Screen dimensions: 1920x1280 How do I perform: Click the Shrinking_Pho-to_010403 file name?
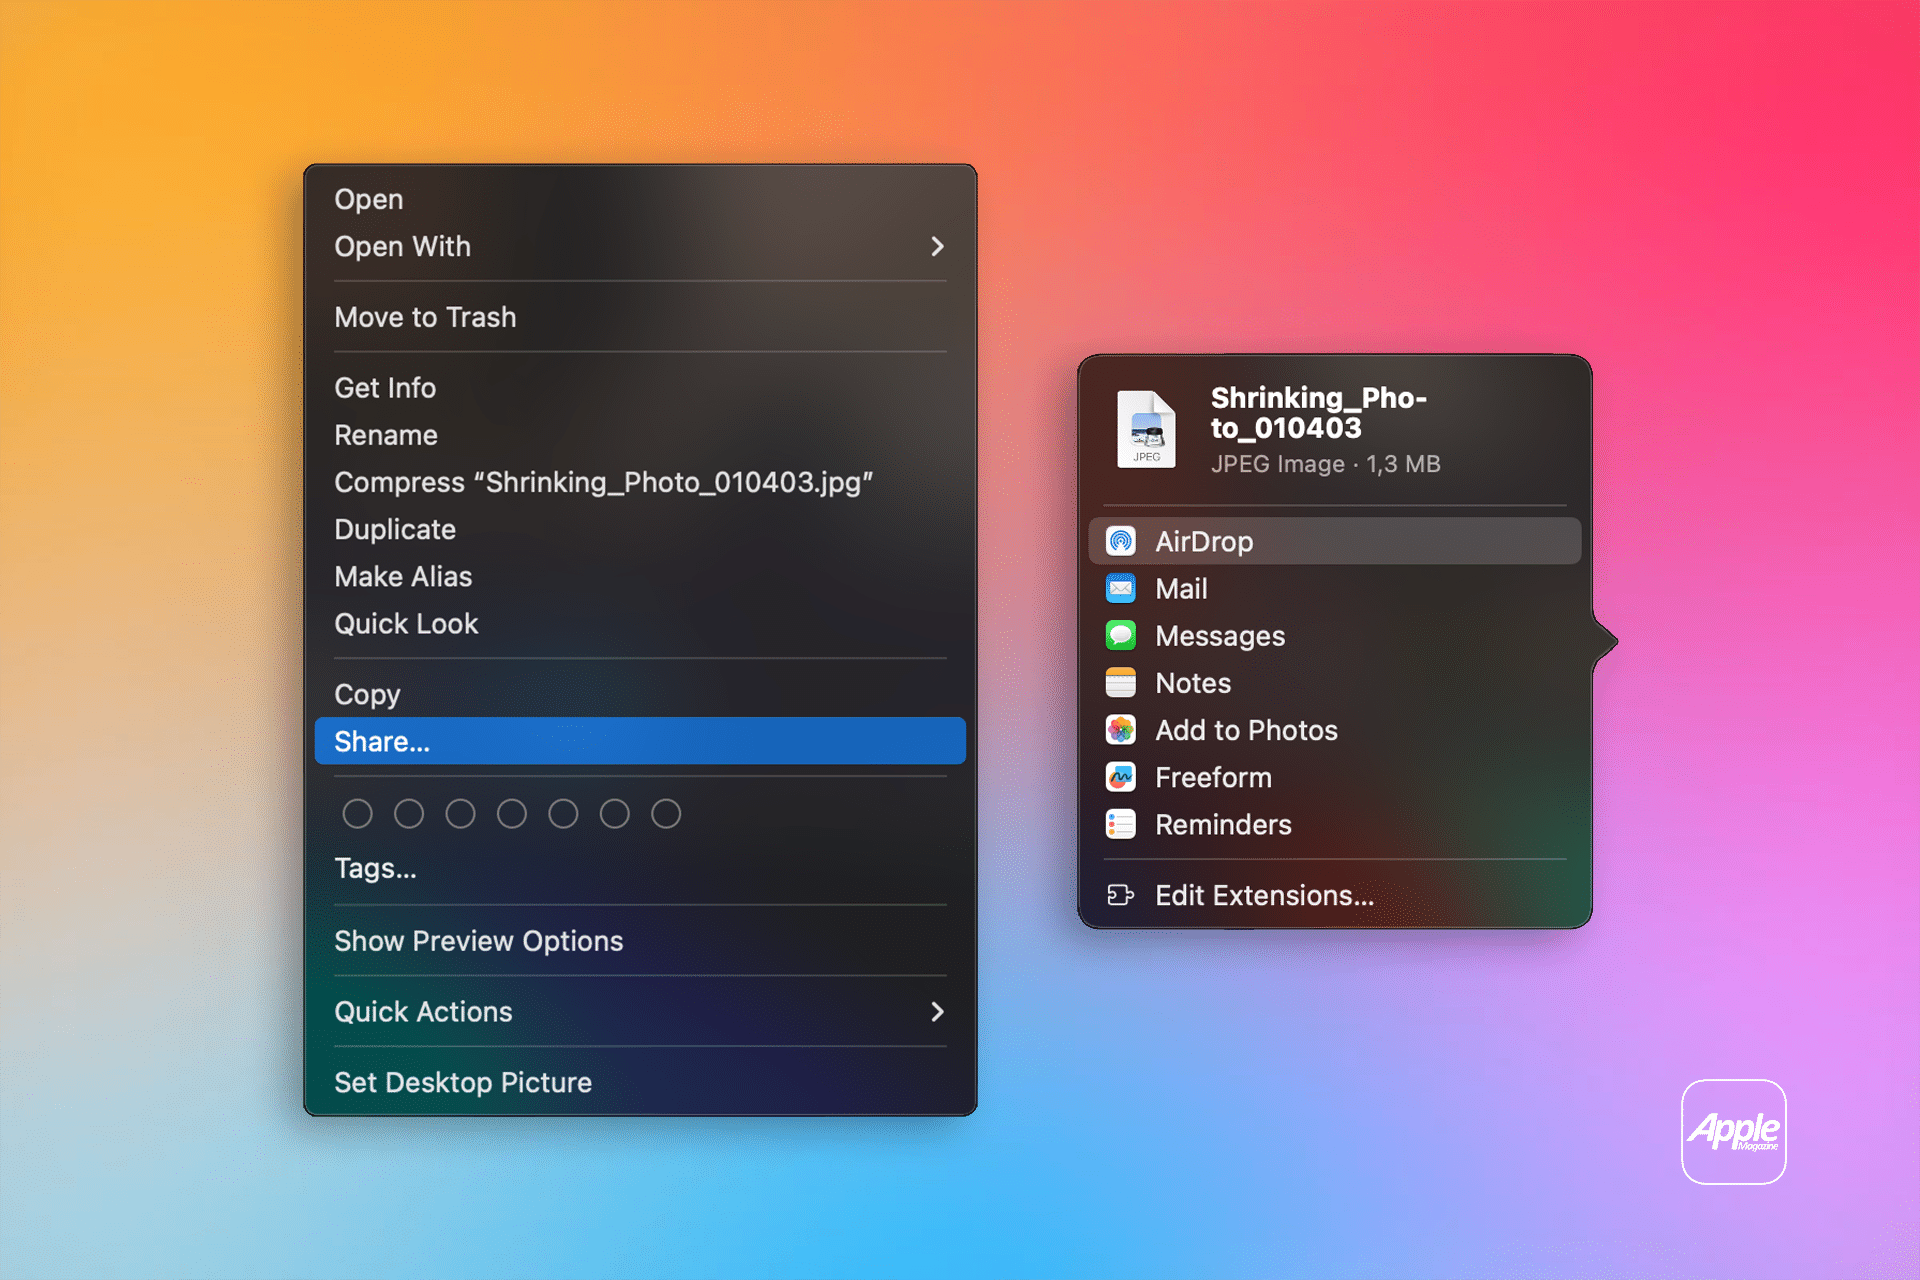1318,412
